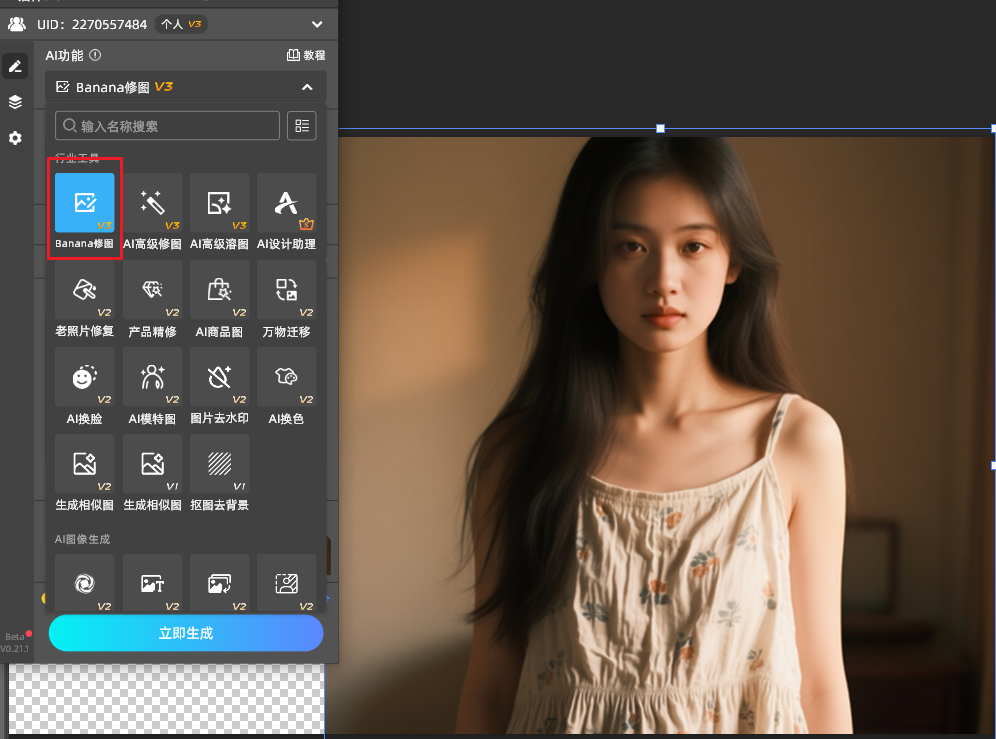Launch the AI设计助理 tool

[286, 204]
